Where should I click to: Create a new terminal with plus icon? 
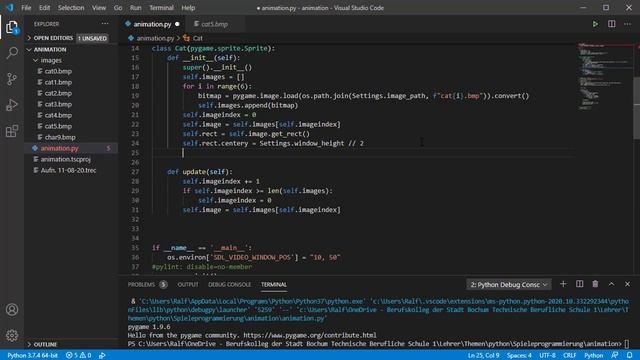click(563, 284)
